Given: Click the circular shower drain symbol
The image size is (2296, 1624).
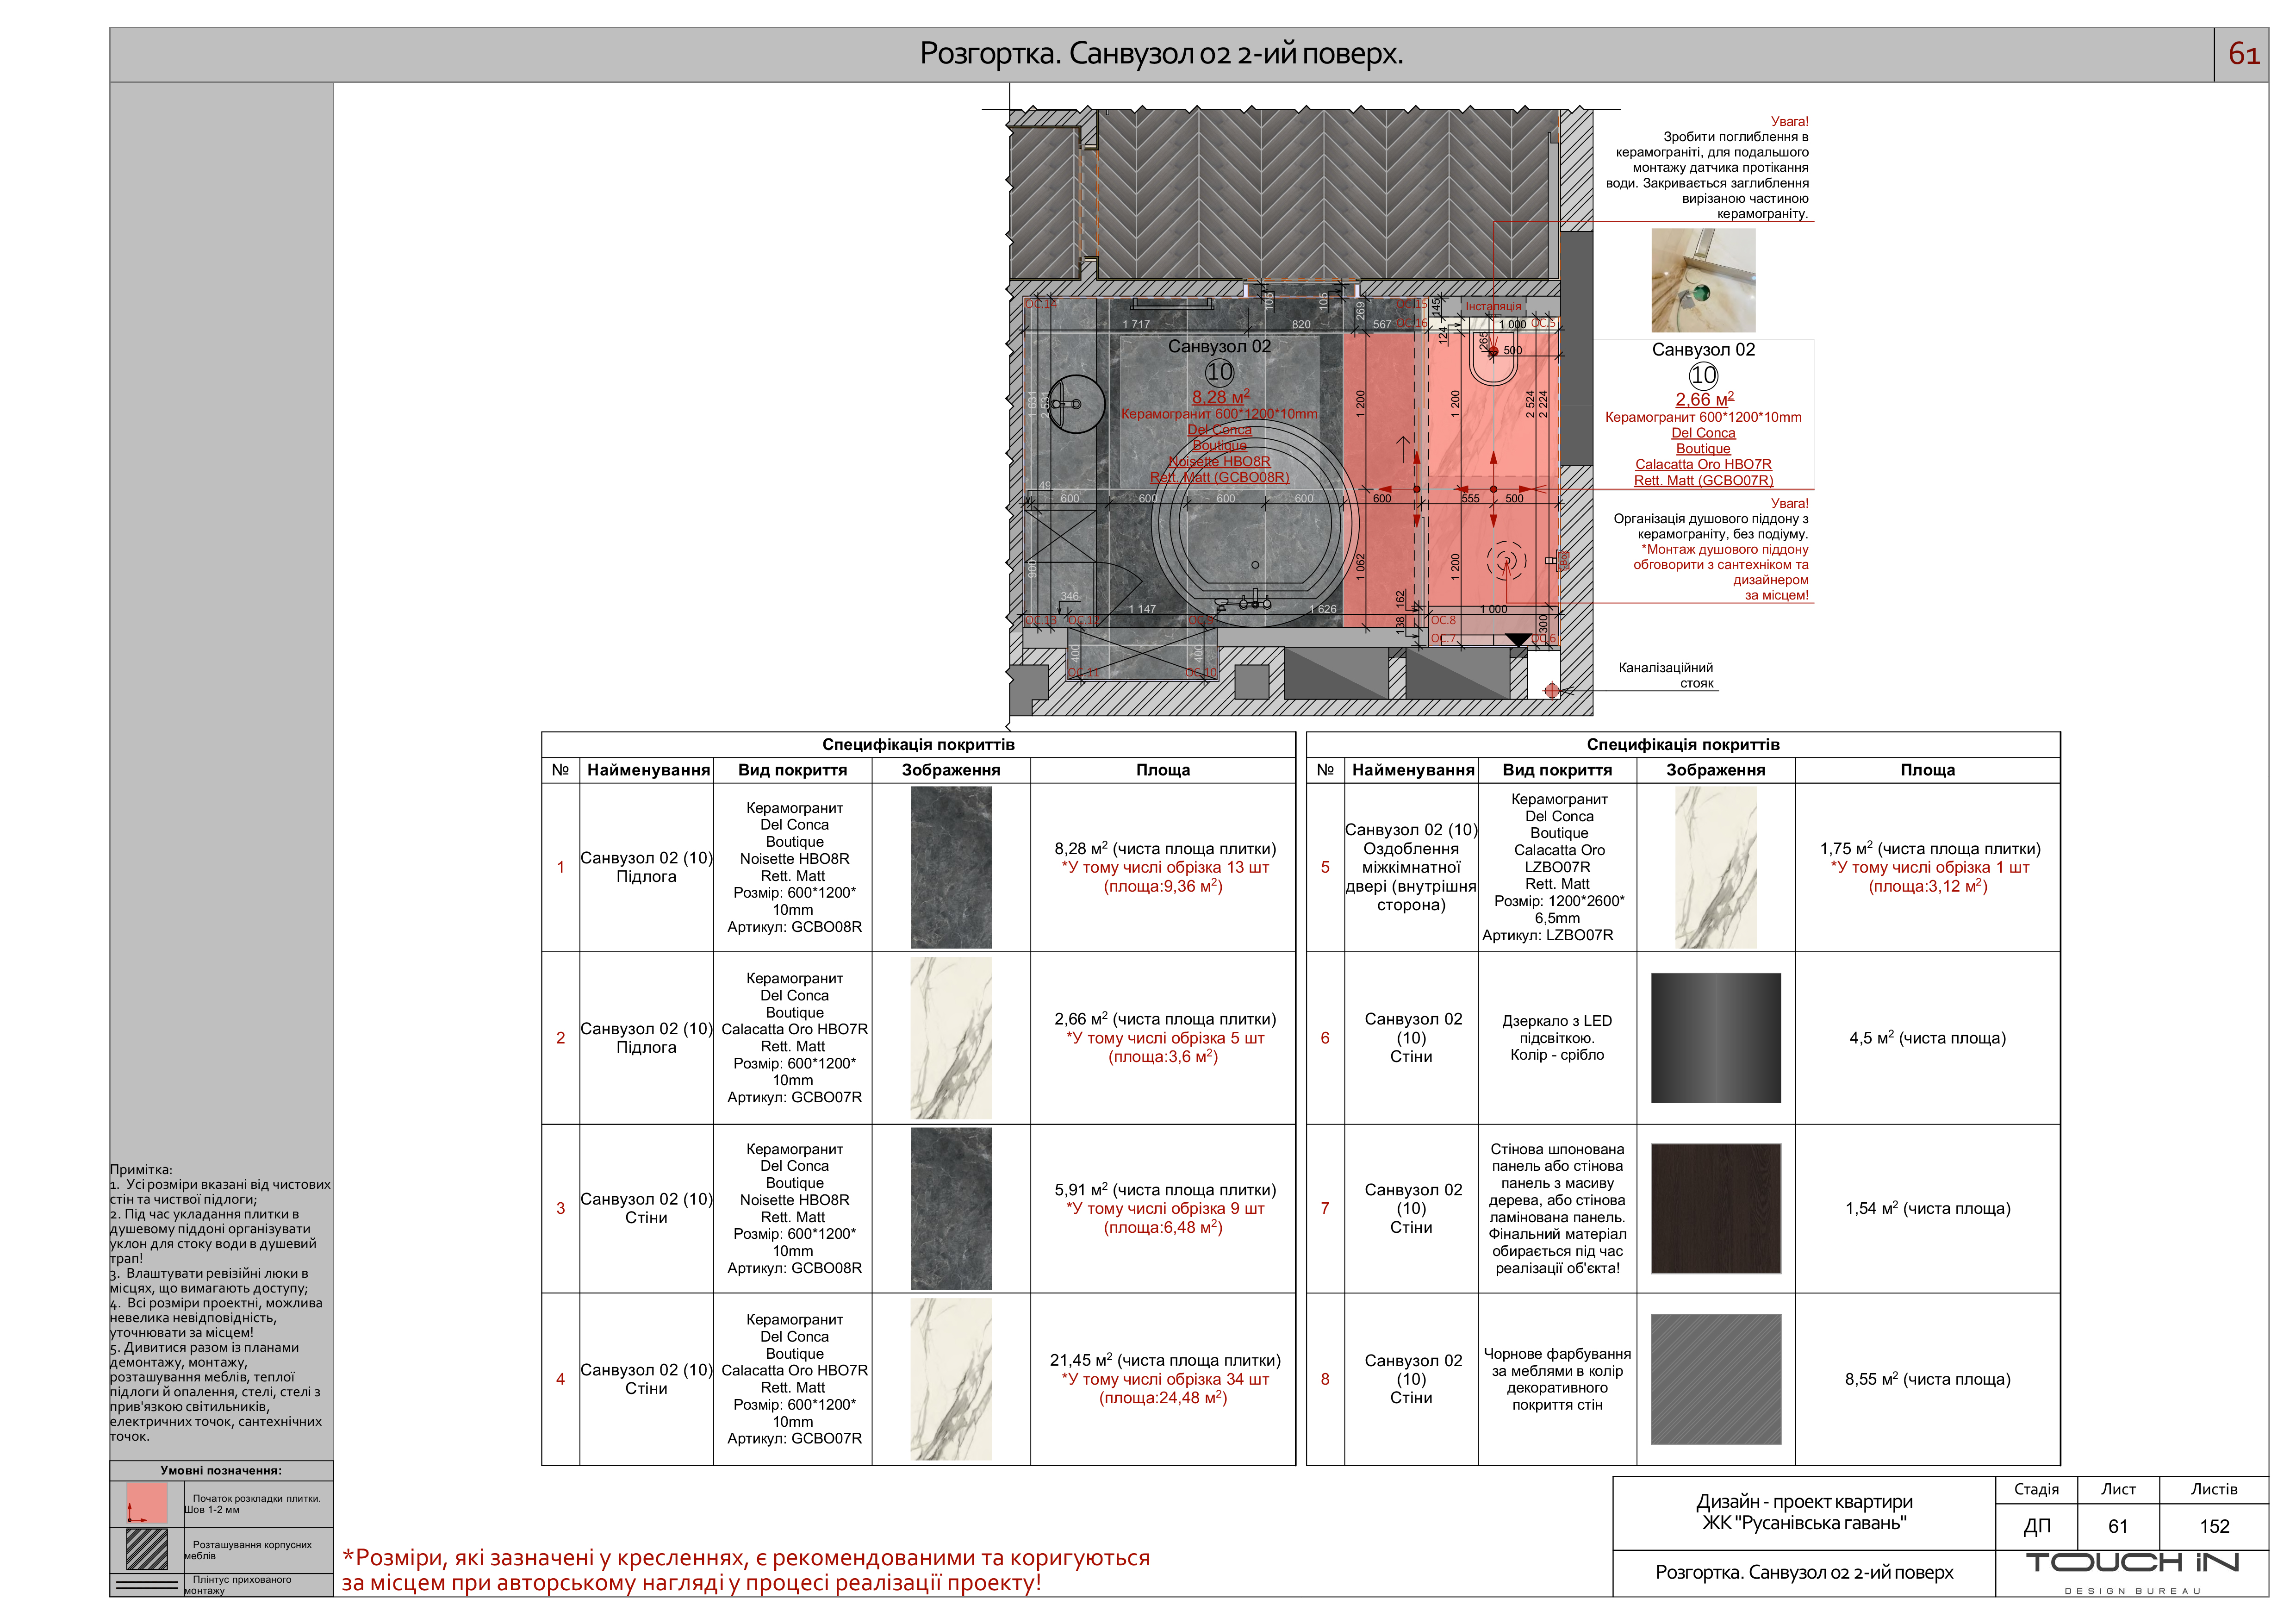Looking at the screenshot, I should [1506, 561].
